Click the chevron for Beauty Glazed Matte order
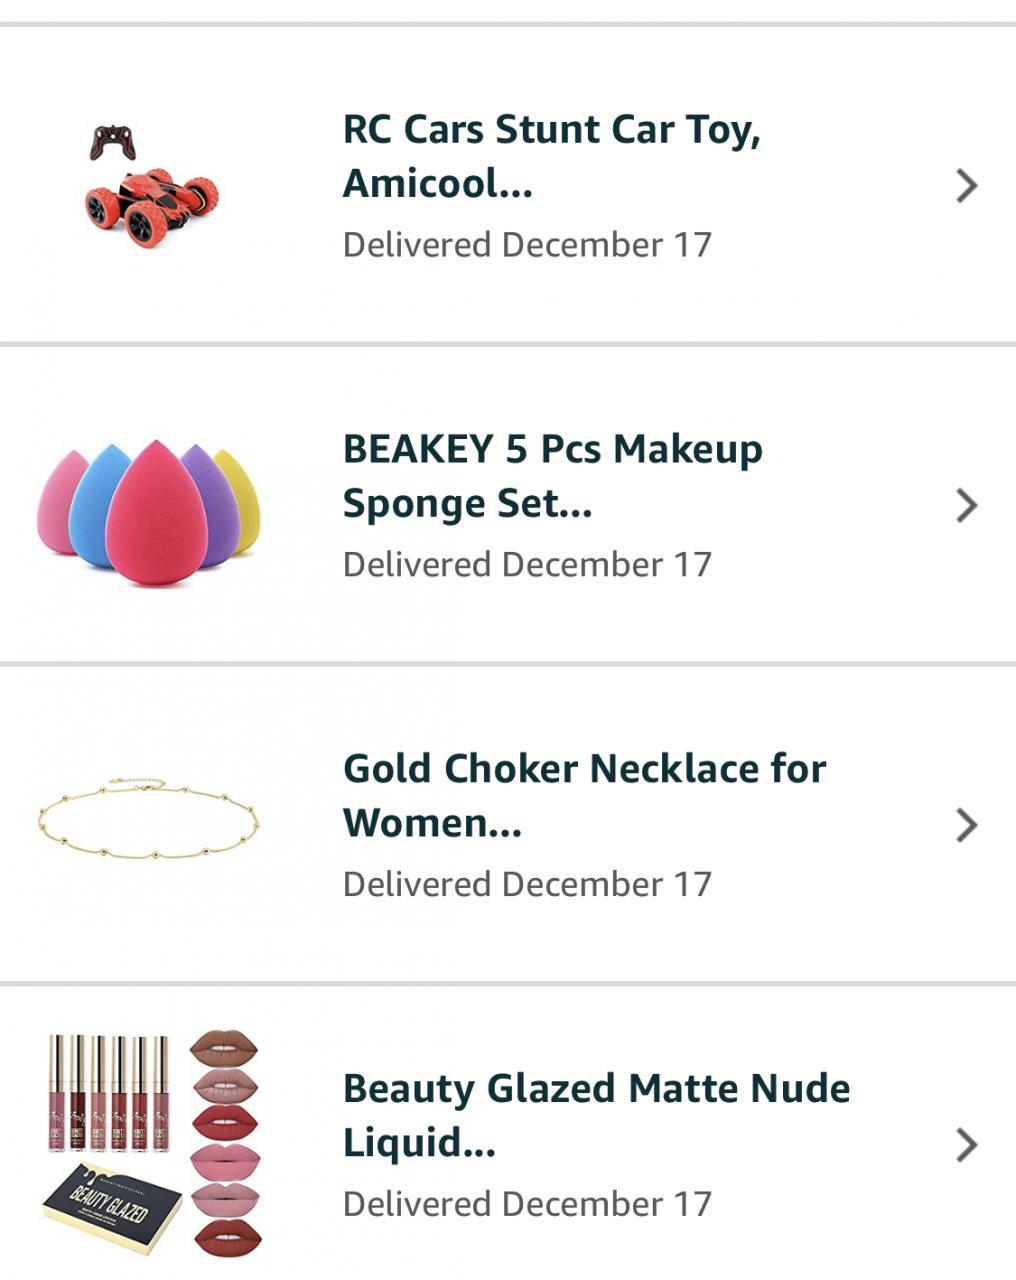This screenshot has width=1016, height=1280. [966, 1145]
